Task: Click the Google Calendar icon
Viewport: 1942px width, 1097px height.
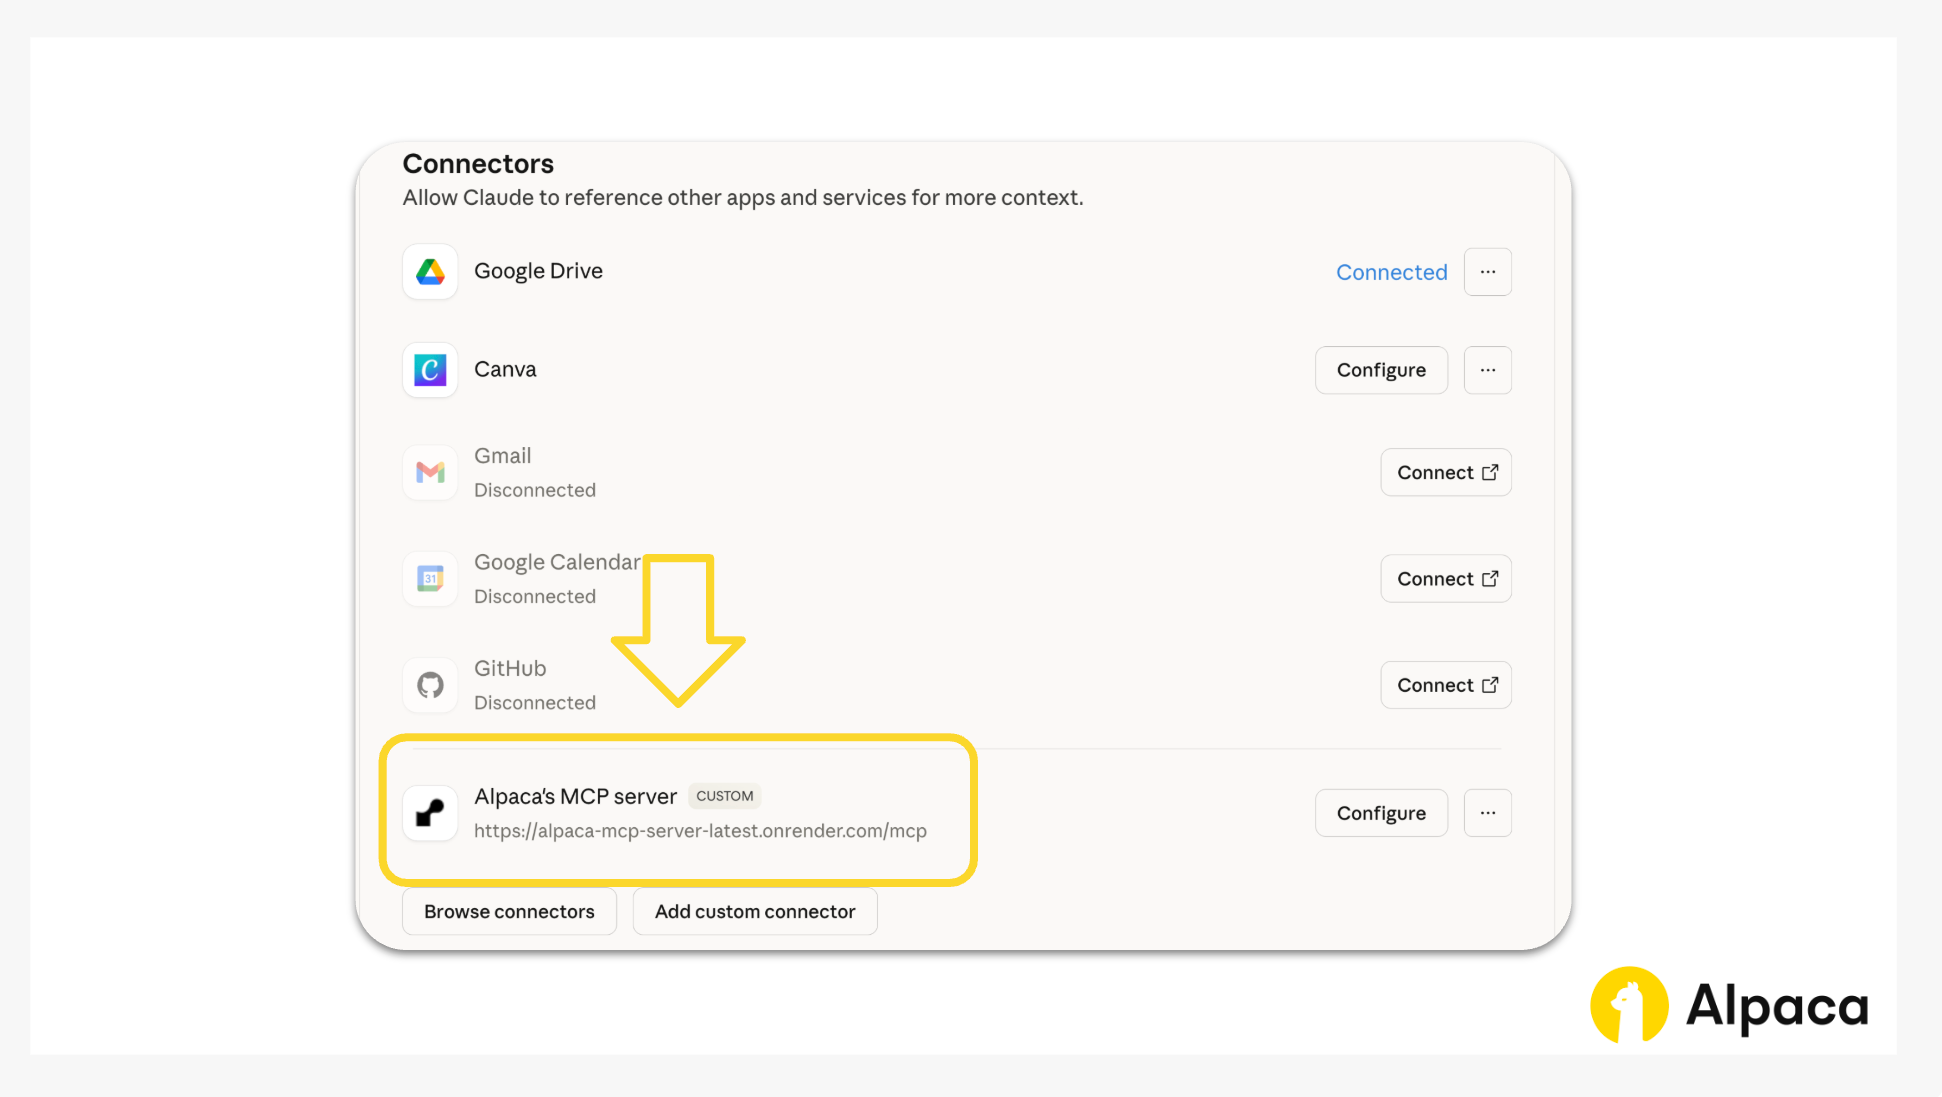Action: tap(430, 578)
